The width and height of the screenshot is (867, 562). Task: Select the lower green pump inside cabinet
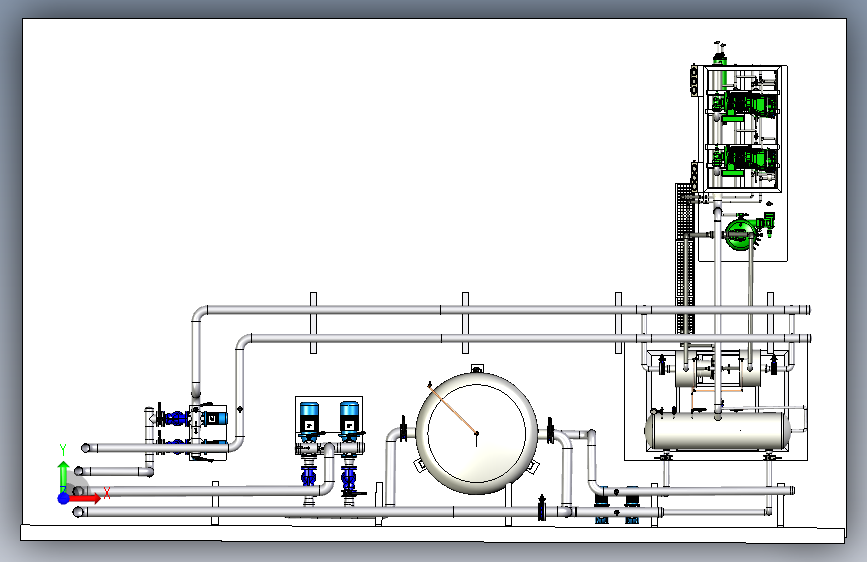coord(747,159)
